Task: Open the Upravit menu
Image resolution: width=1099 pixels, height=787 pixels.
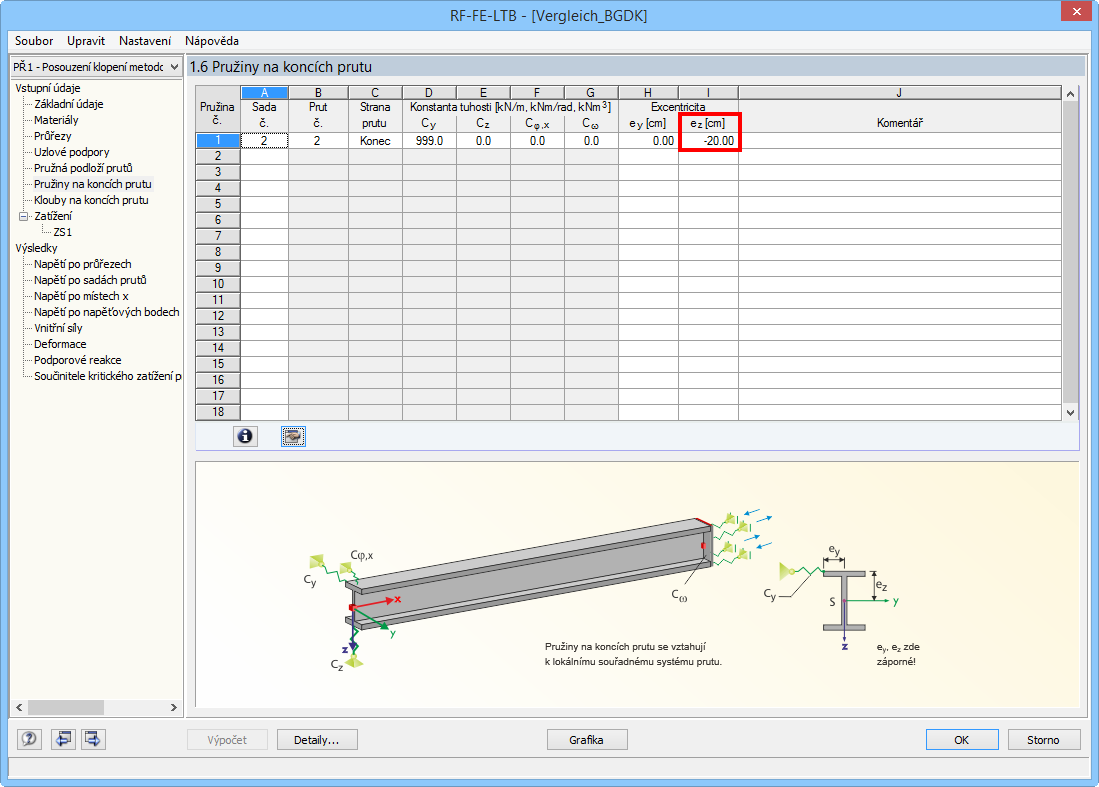Action: click(x=86, y=41)
